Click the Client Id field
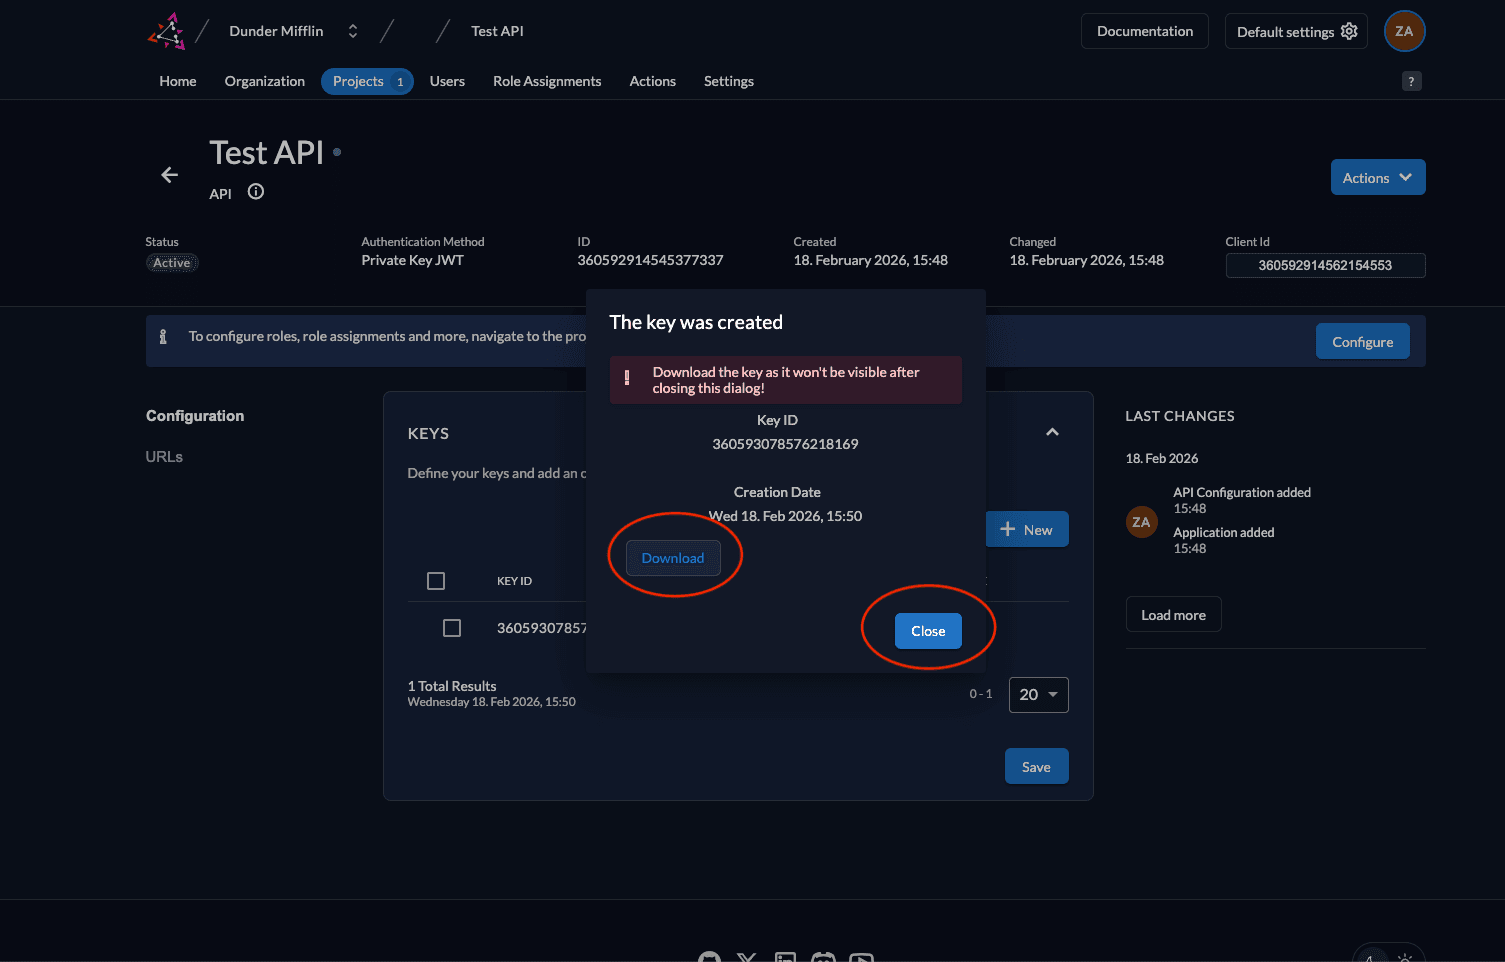The height and width of the screenshot is (962, 1505). pyautogui.click(x=1325, y=265)
